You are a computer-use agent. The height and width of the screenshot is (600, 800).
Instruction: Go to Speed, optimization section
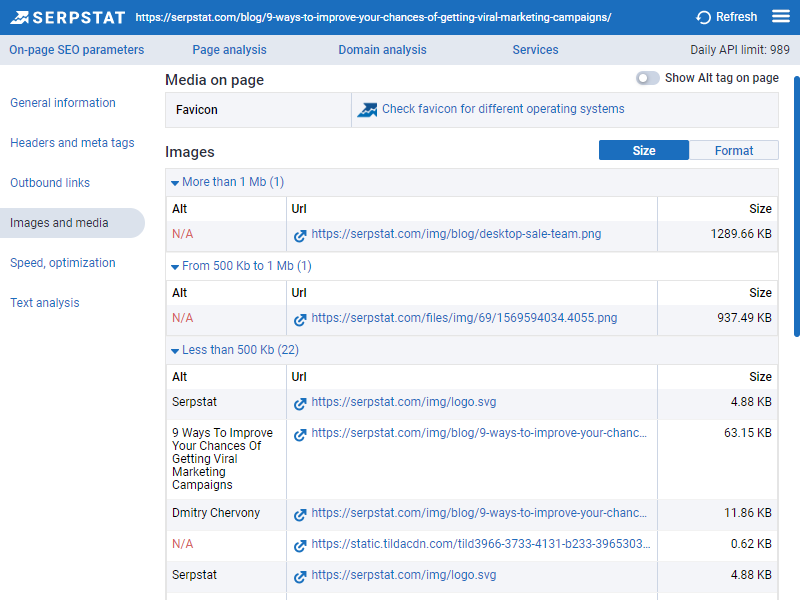click(63, 263)
